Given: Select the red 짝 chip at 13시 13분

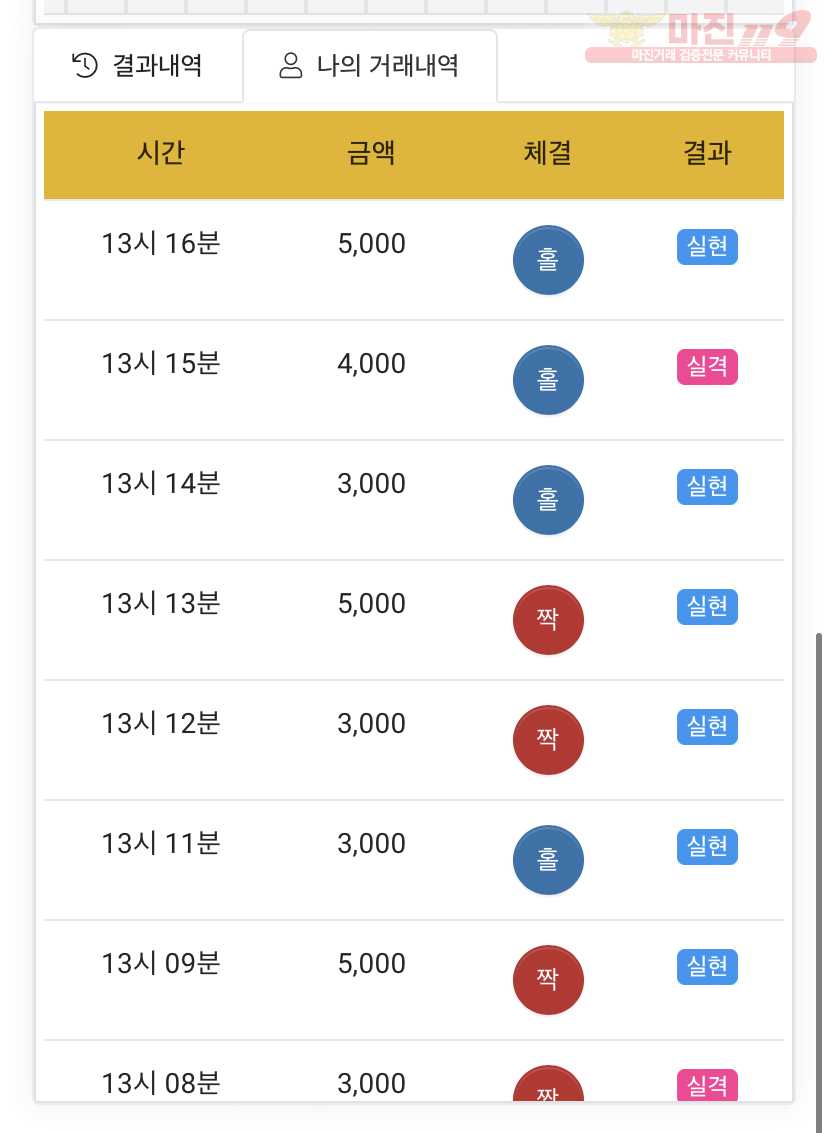Looking at the screenshot, I should click(548, 620).
